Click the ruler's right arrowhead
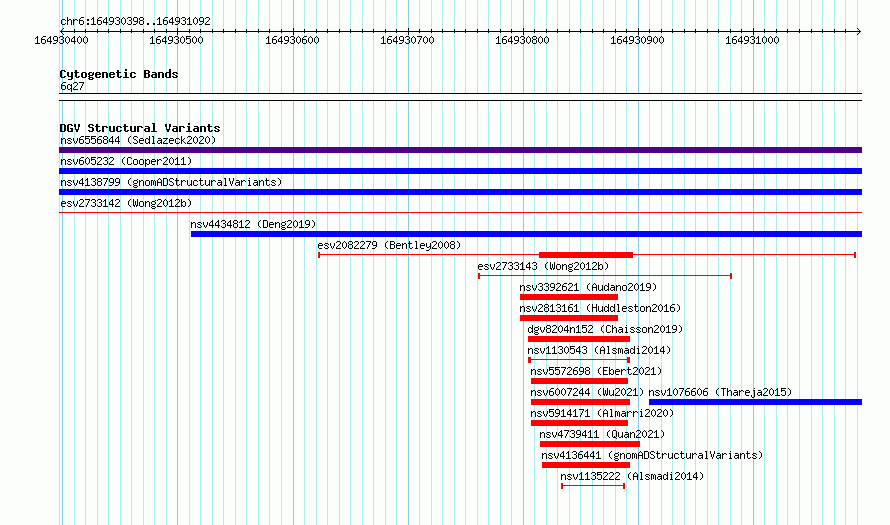 [859, 31]
